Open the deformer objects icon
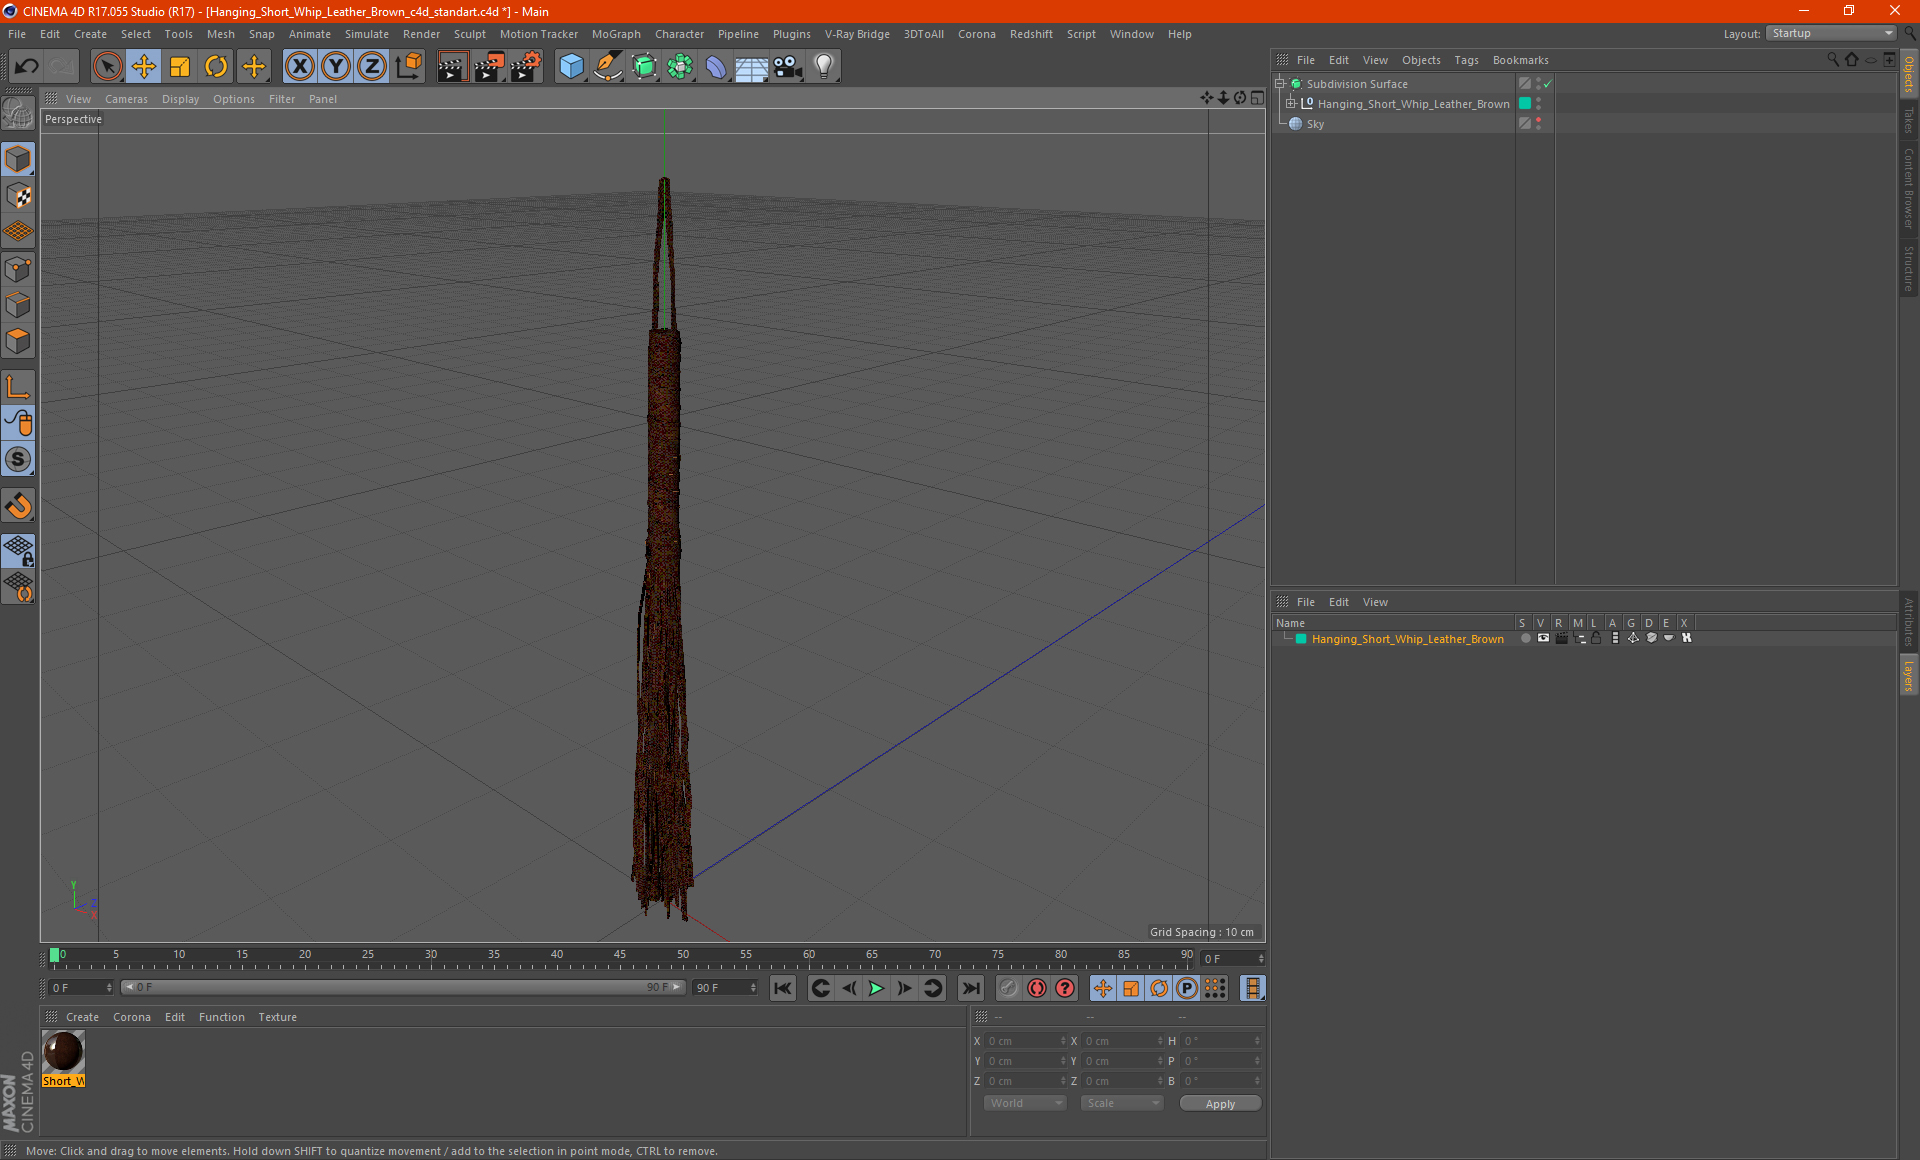 click(716, 66)
